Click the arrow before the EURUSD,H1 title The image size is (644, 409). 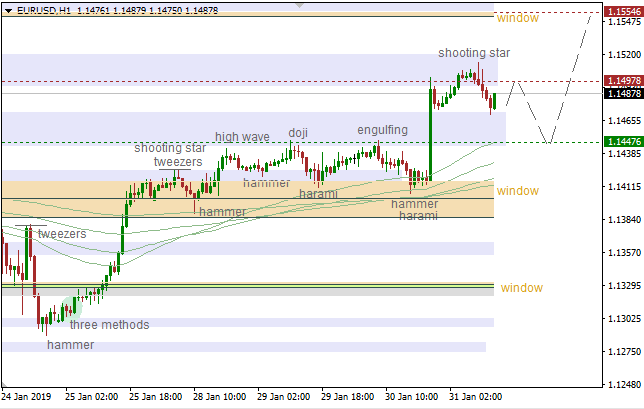pos(7,9)
